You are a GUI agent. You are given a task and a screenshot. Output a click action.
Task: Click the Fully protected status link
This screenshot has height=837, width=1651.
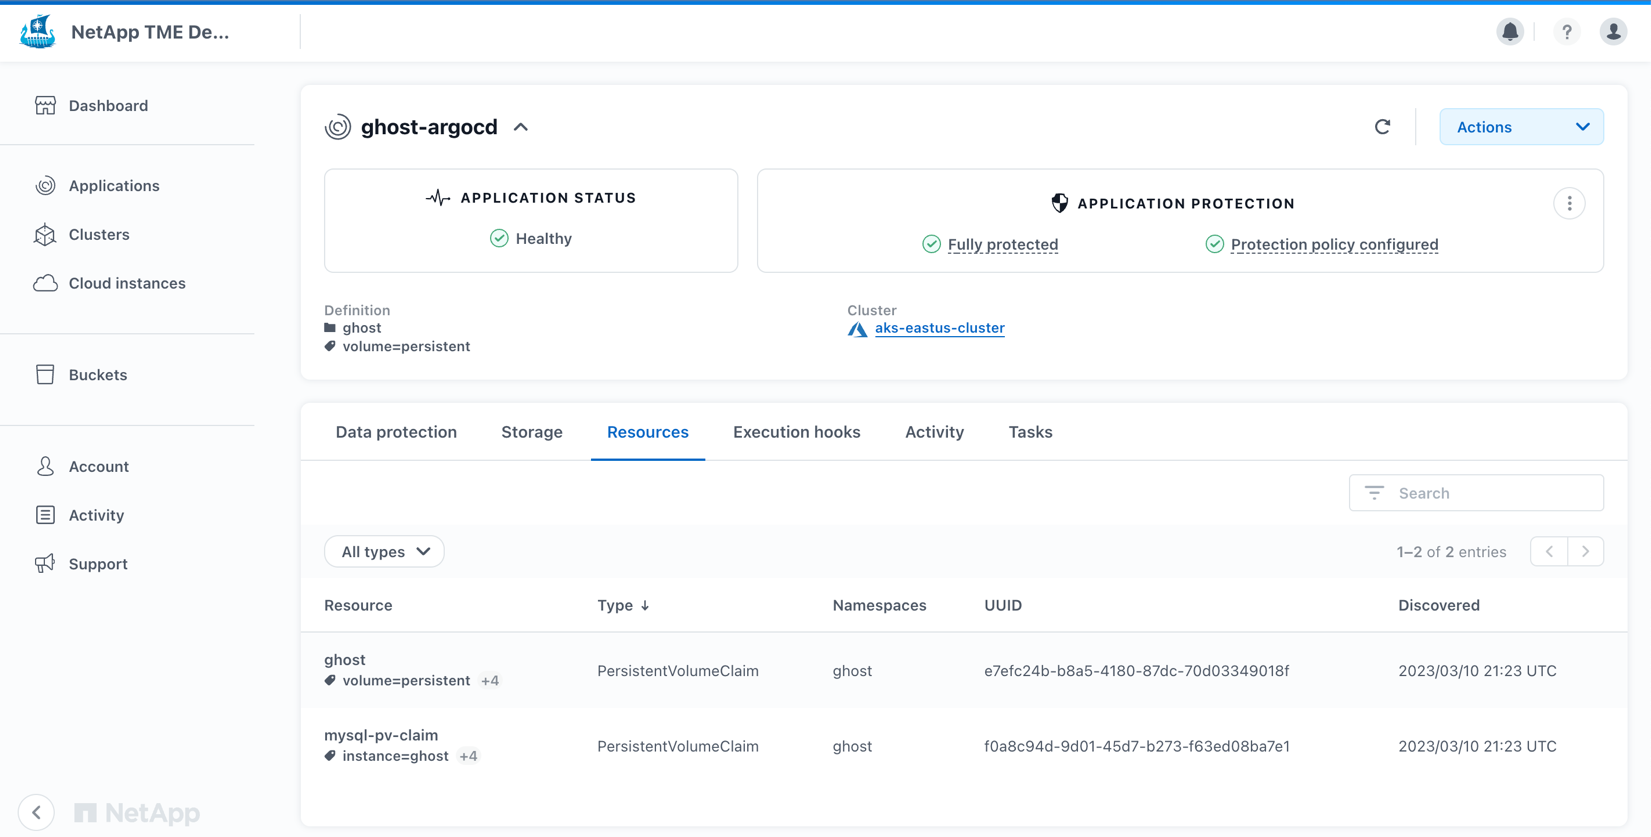1002,245
